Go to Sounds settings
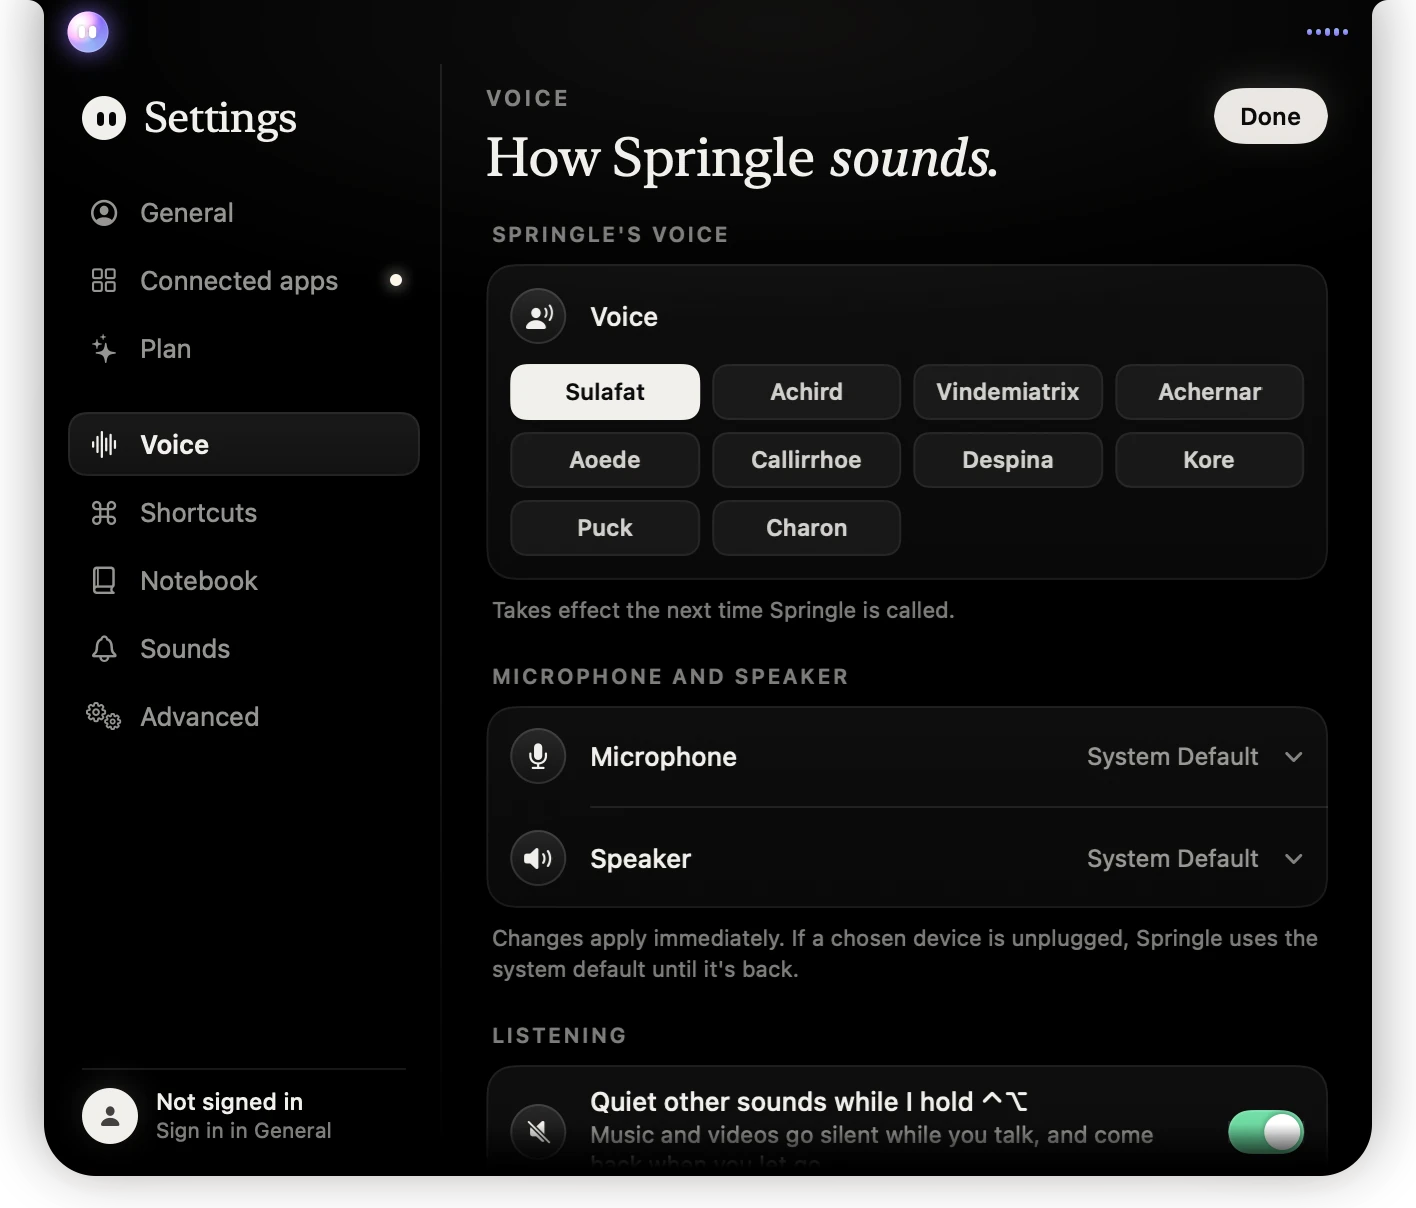1416x1208 pixels. tap(244, 649)
